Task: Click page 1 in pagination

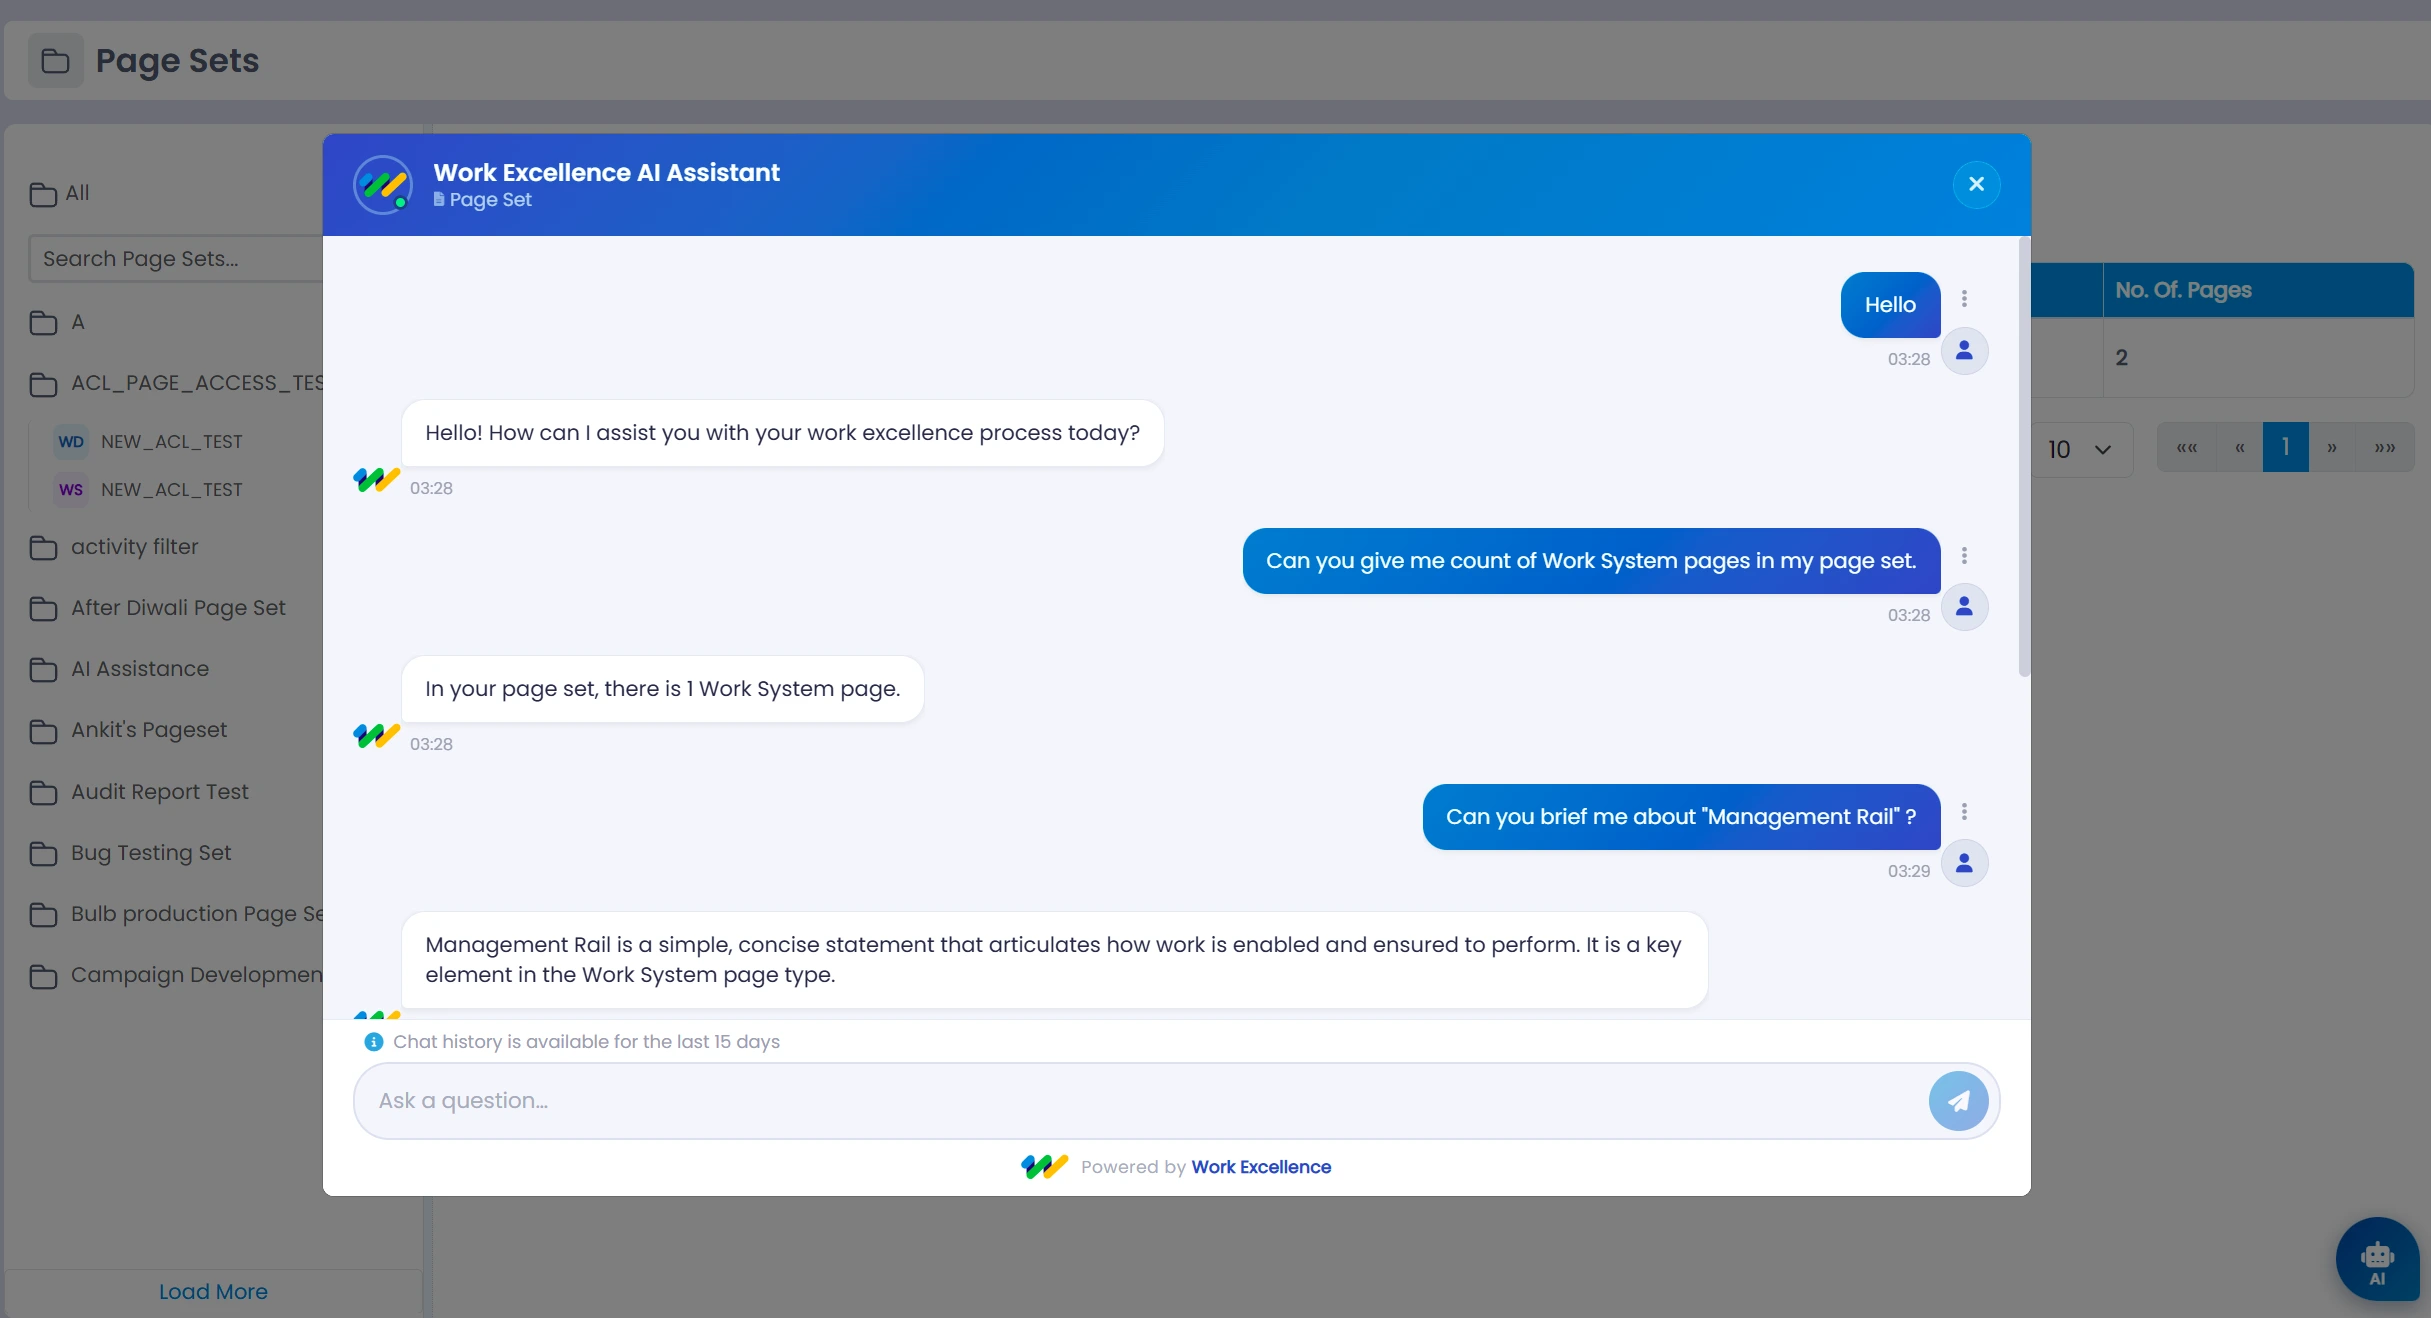Action: (x=2285, y=448)
